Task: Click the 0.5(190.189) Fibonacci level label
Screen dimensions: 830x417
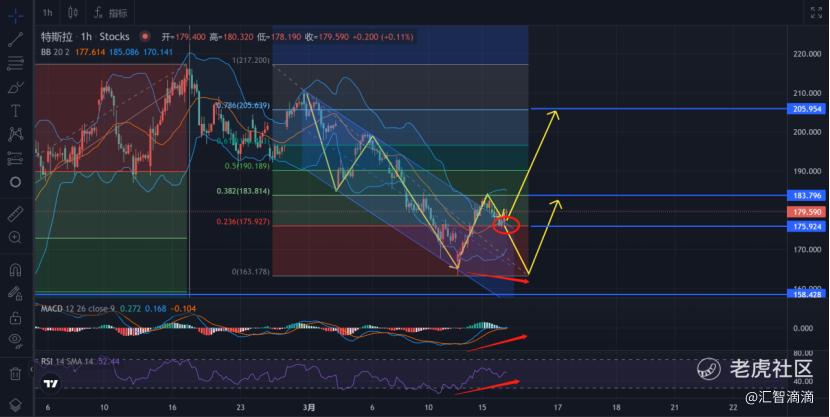Action: (x=247, y=166)
